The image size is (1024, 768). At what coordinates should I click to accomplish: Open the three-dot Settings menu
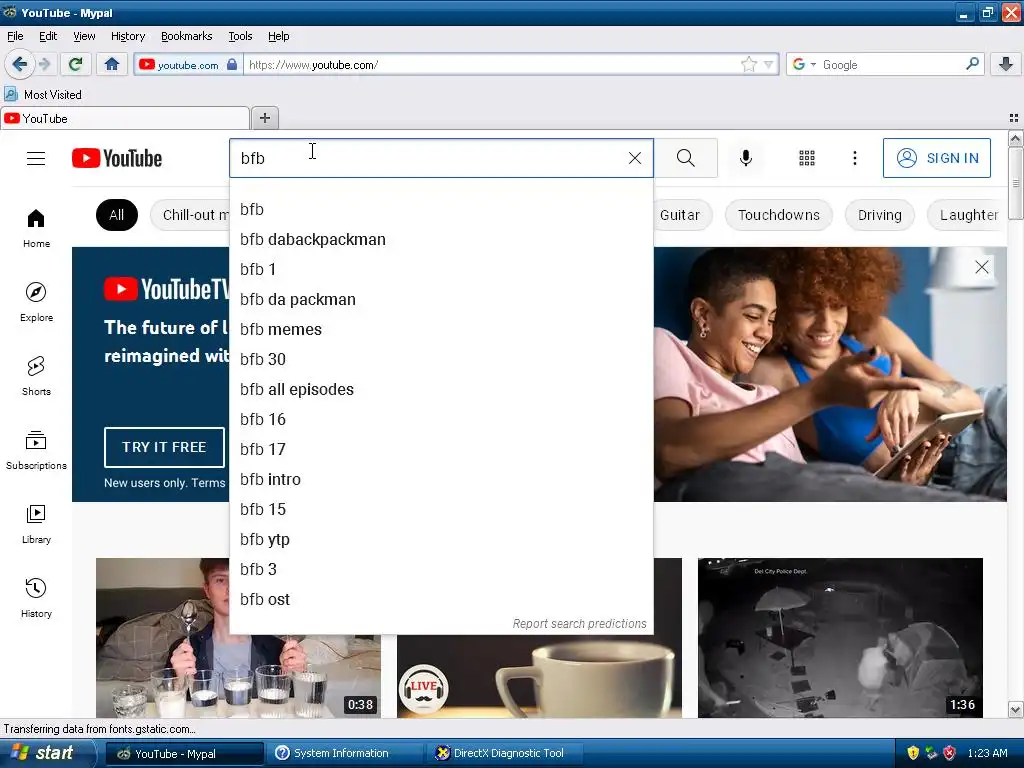tap(854, 158)
